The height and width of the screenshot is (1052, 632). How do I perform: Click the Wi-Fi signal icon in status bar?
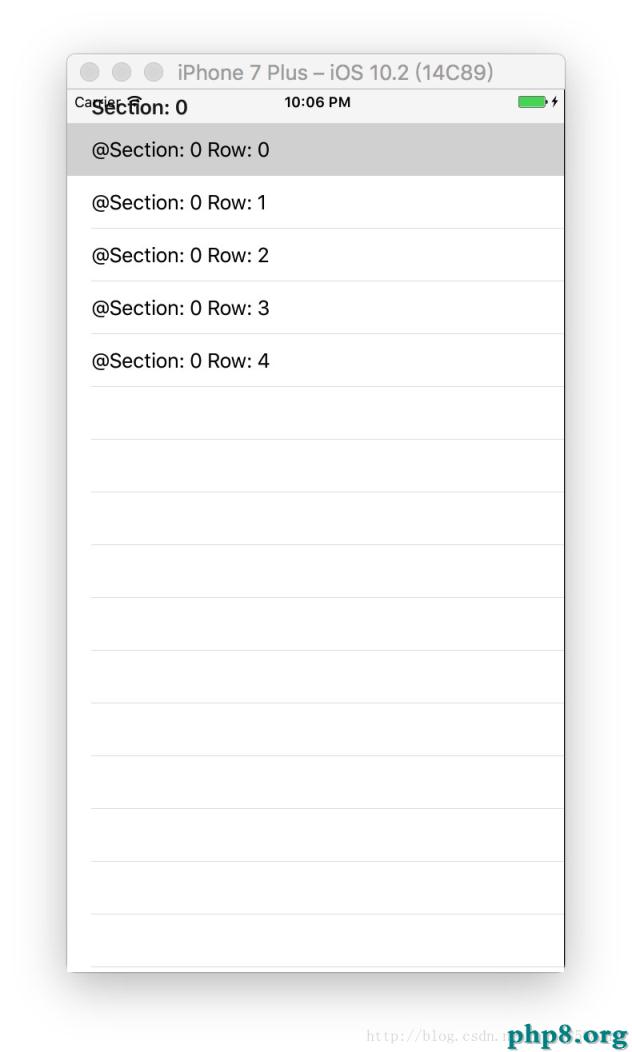click(x=134, y=100)
